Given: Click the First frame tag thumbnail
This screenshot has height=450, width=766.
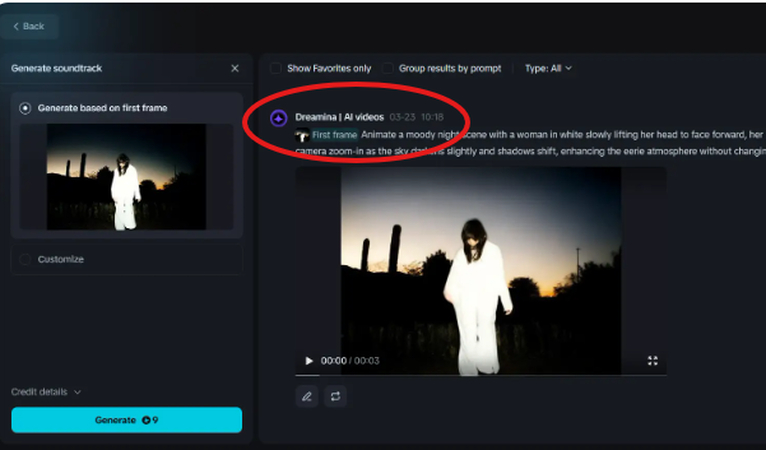Looking at the screenshot, I should point(302,135).
